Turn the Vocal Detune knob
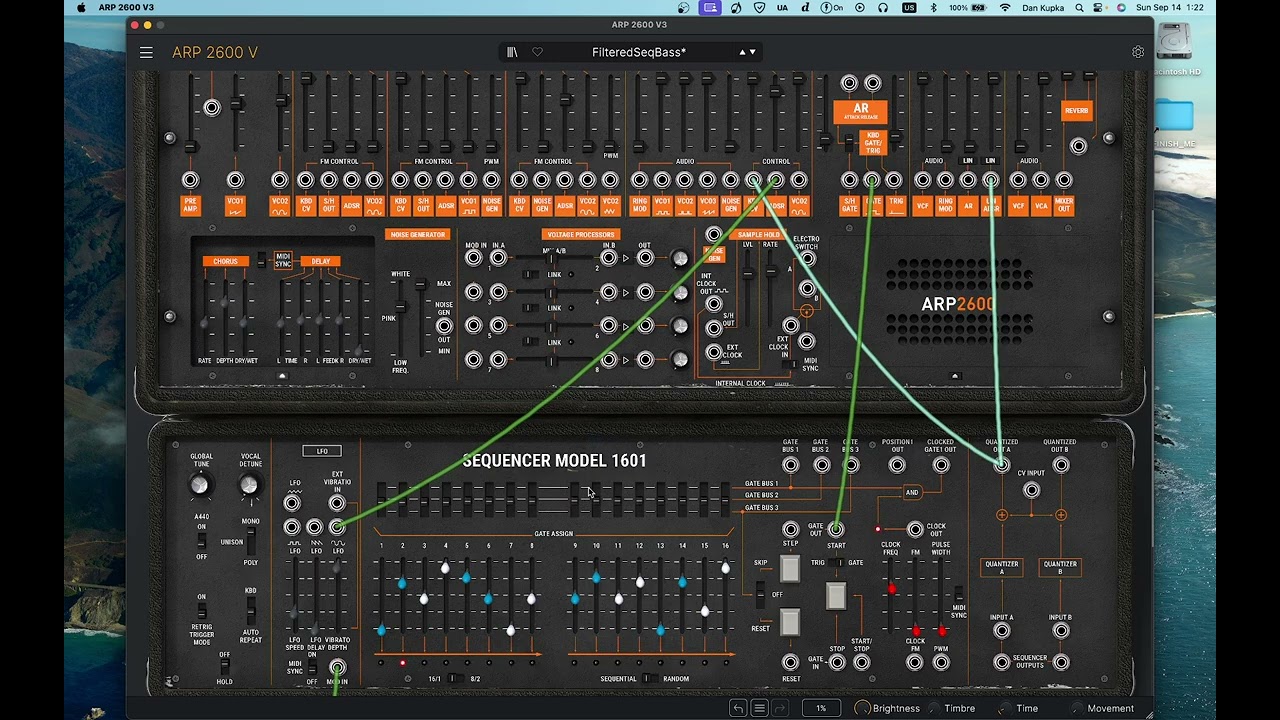 tap(249, 485)
